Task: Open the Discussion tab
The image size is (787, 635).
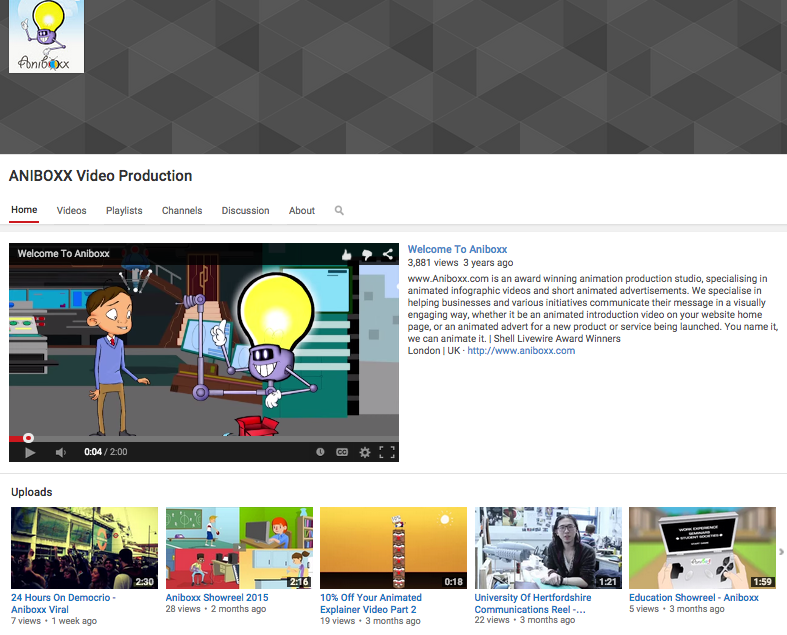Action: pyautogui.click(x=245, y=210)
